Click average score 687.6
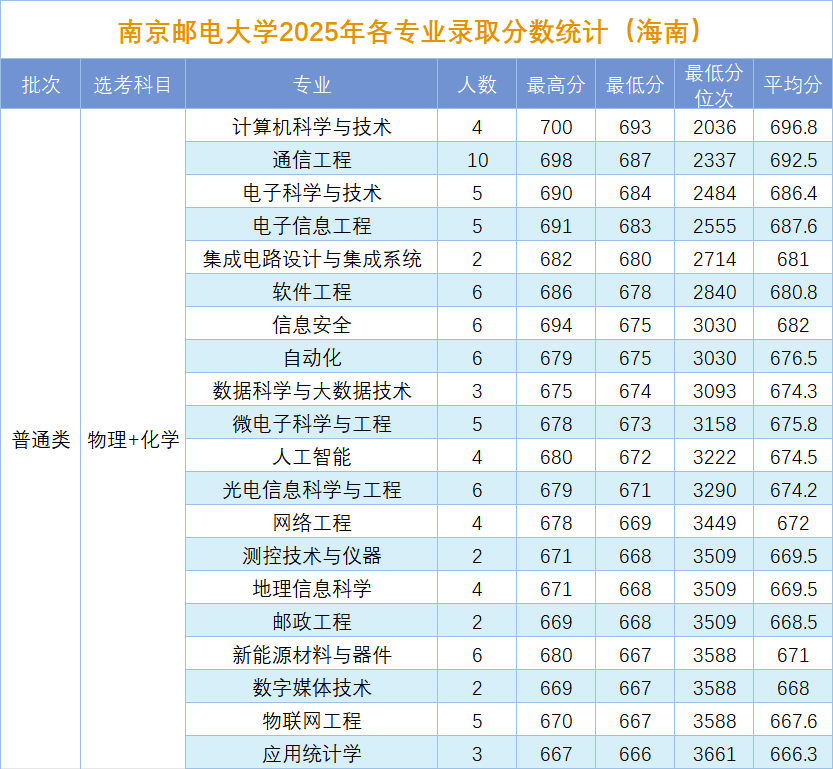Image resolution: width=833 pixels, height=769 pixels. pos(793,226)
